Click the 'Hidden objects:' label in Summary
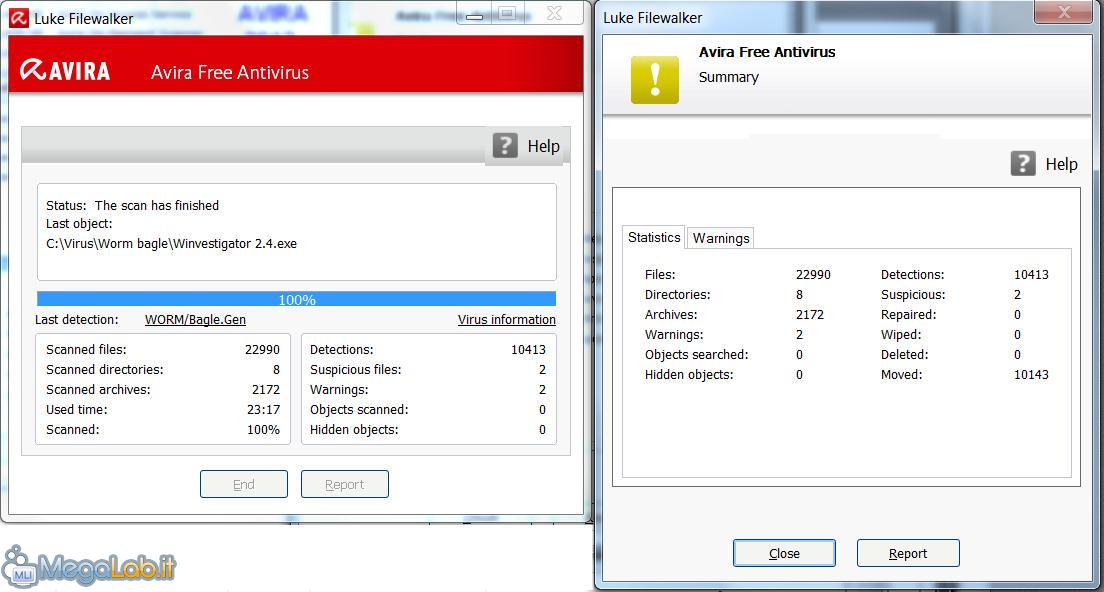The width and height of the screenshot is (1104, 592). pos(689,374)
